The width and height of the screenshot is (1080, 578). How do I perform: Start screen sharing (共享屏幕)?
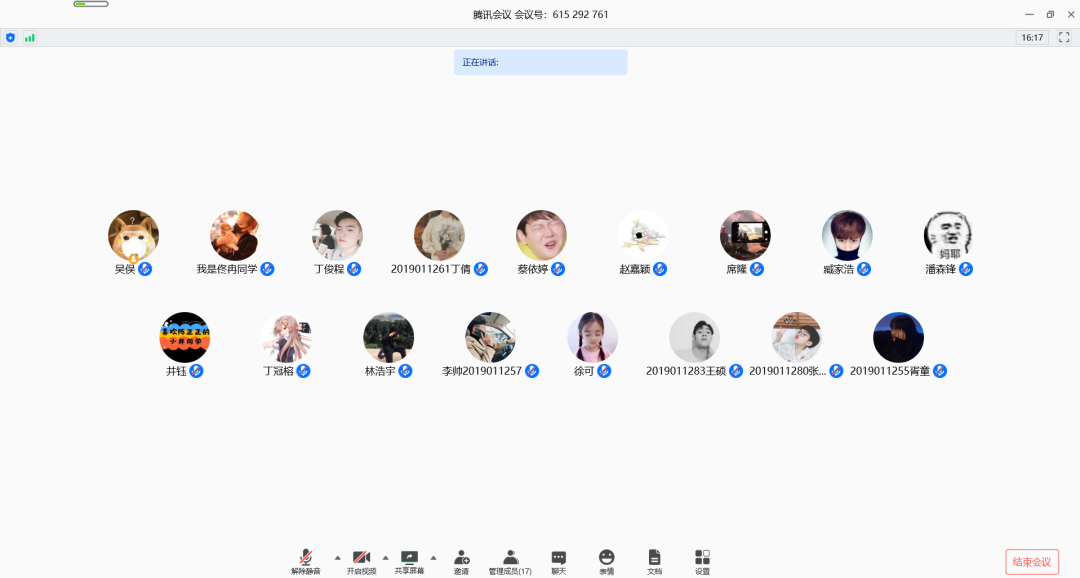click(409, 561)
